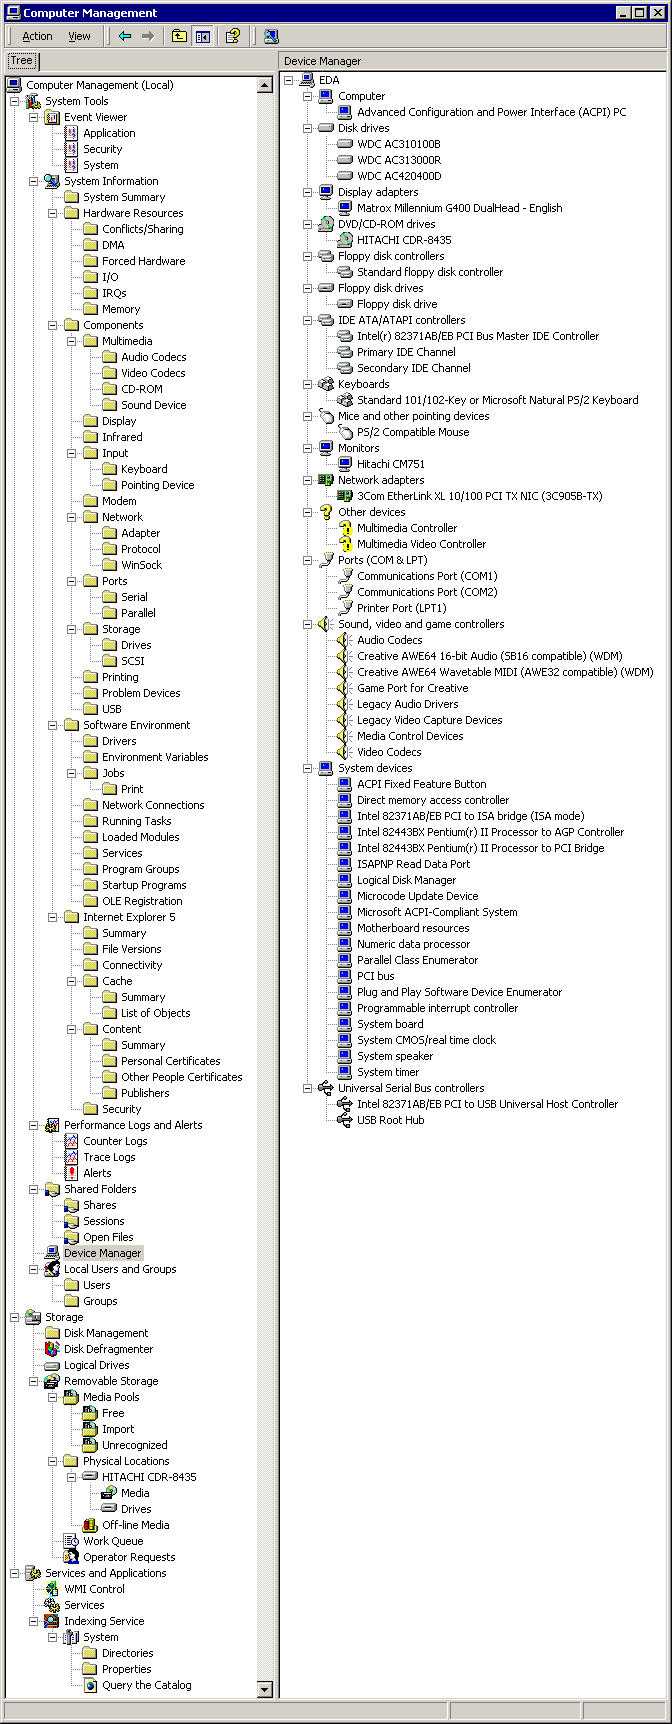Click the Multimedia Controller warning icon
672x1724 pixels.
click(345, 528)
